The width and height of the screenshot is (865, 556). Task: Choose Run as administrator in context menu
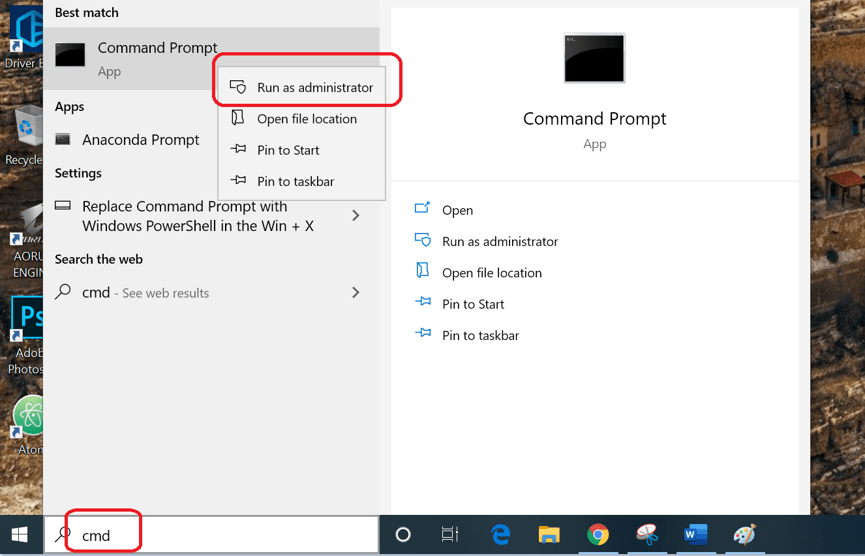[x=314, y=88]
